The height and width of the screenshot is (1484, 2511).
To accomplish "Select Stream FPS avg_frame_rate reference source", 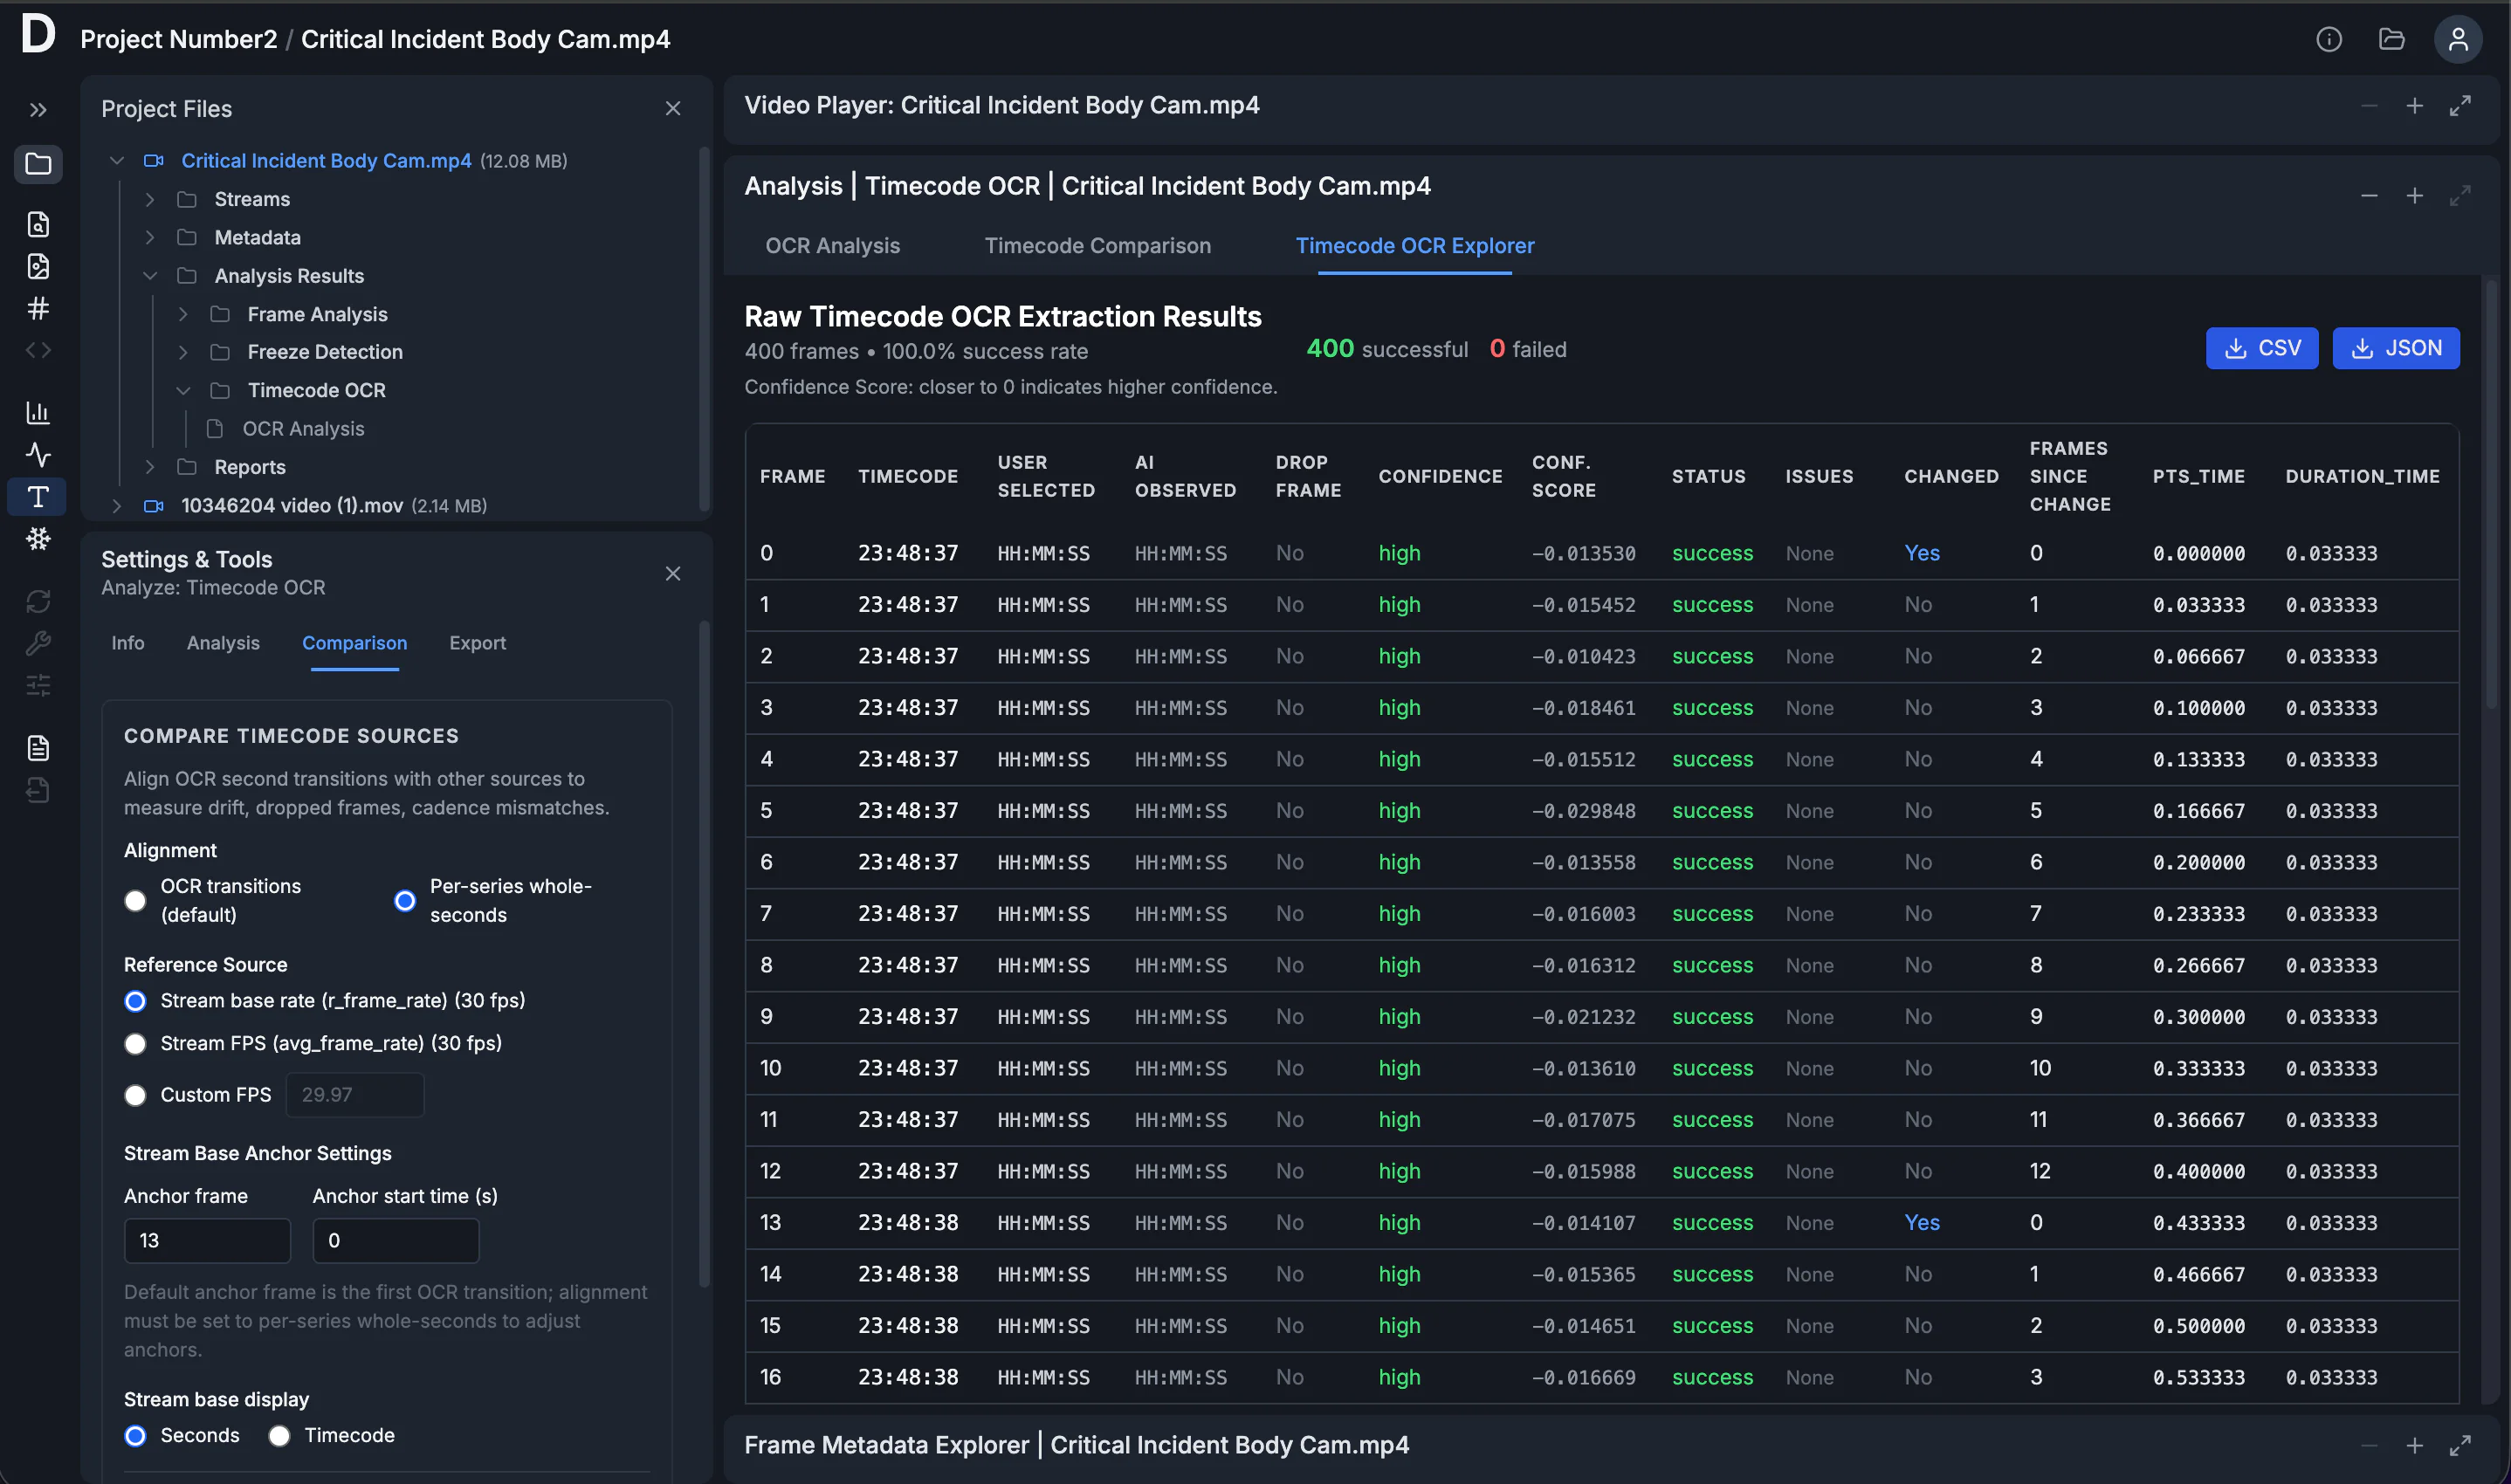I will click(135, 1044).
